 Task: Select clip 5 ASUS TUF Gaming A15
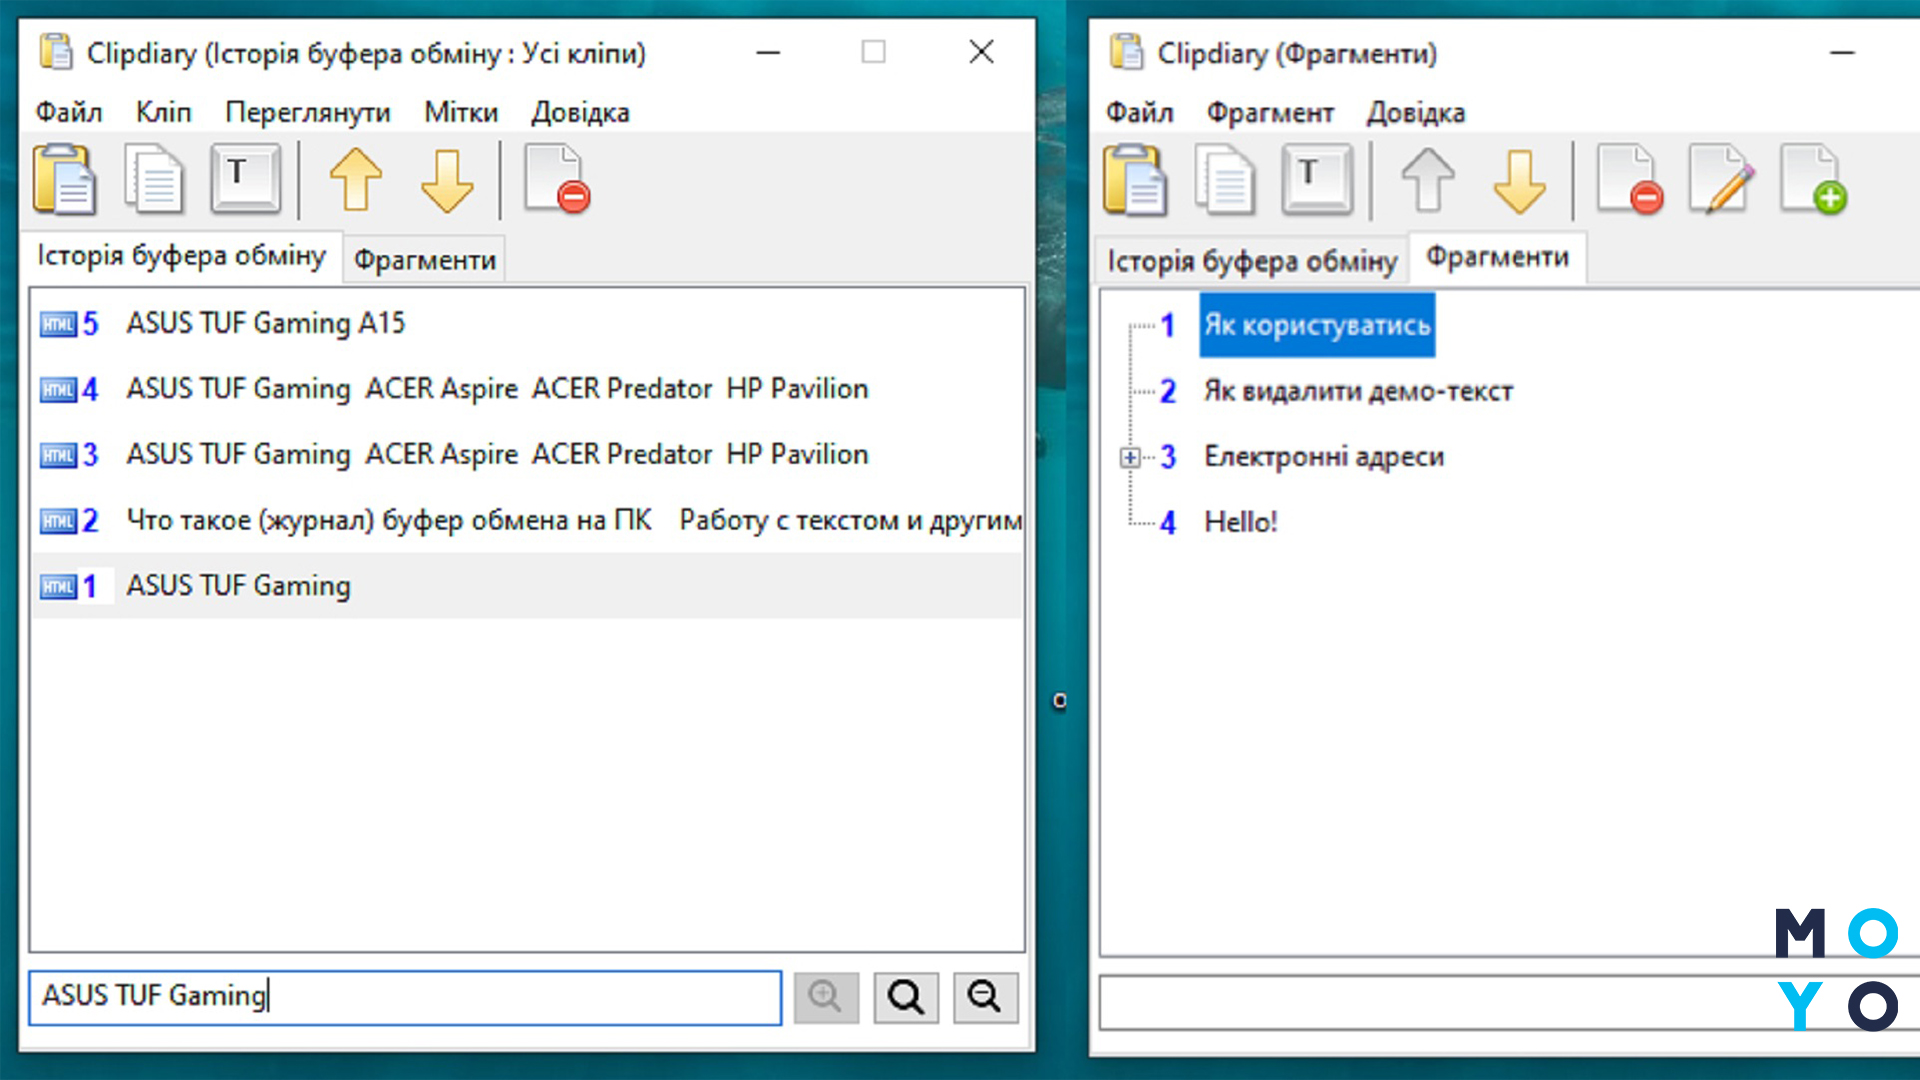click(x=265, y=323)
